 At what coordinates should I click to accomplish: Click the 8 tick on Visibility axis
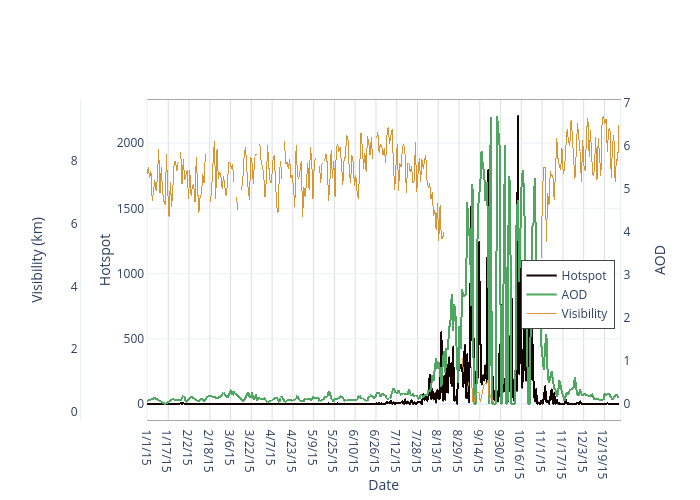74,160
